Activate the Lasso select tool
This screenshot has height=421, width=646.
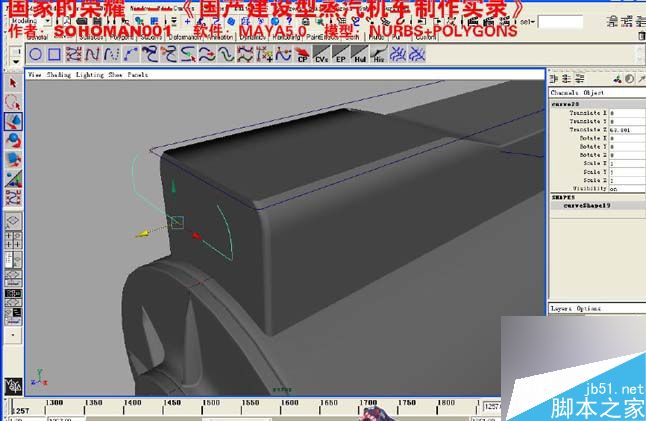(x=13, y=102)
